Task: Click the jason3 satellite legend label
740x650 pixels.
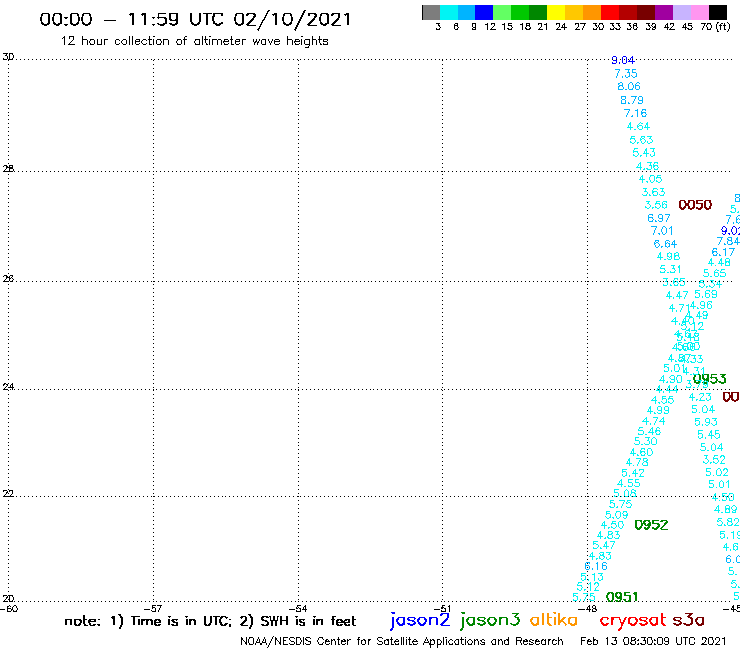Action: pos(489,621)
